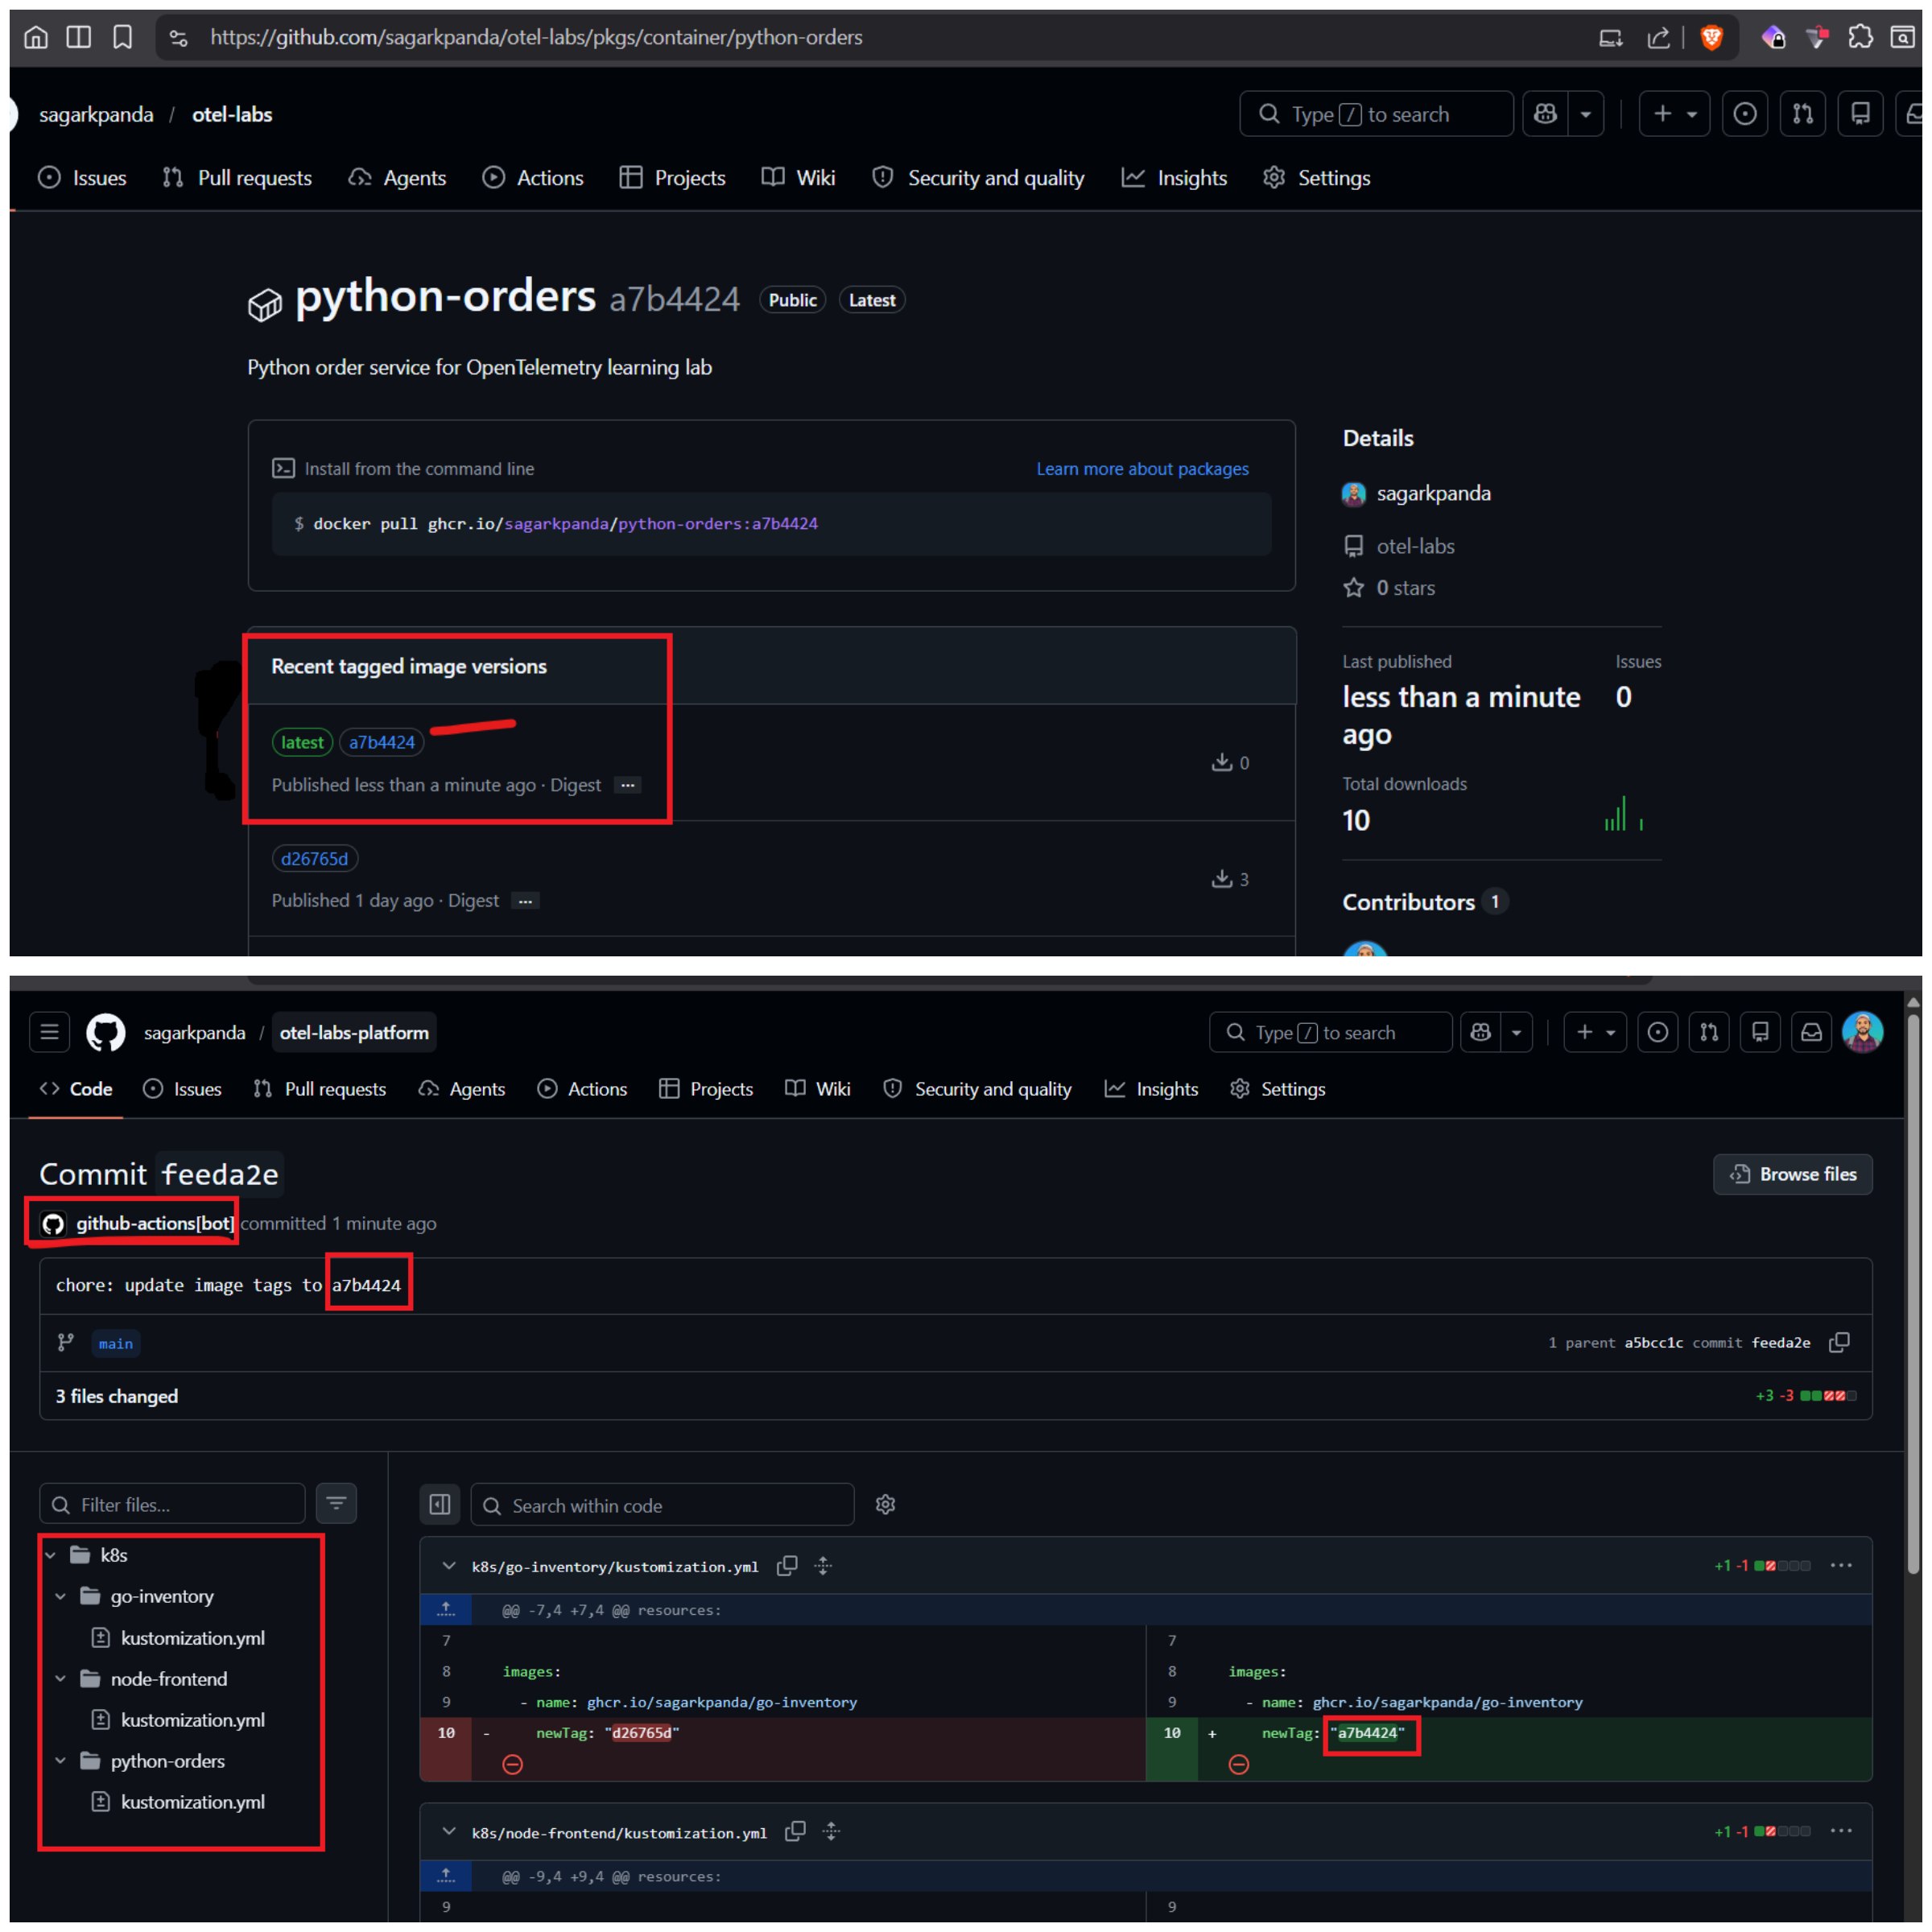The image size is (1932, 1932).
Task: Click search field on the package page header
Action: click(1376, 114)
